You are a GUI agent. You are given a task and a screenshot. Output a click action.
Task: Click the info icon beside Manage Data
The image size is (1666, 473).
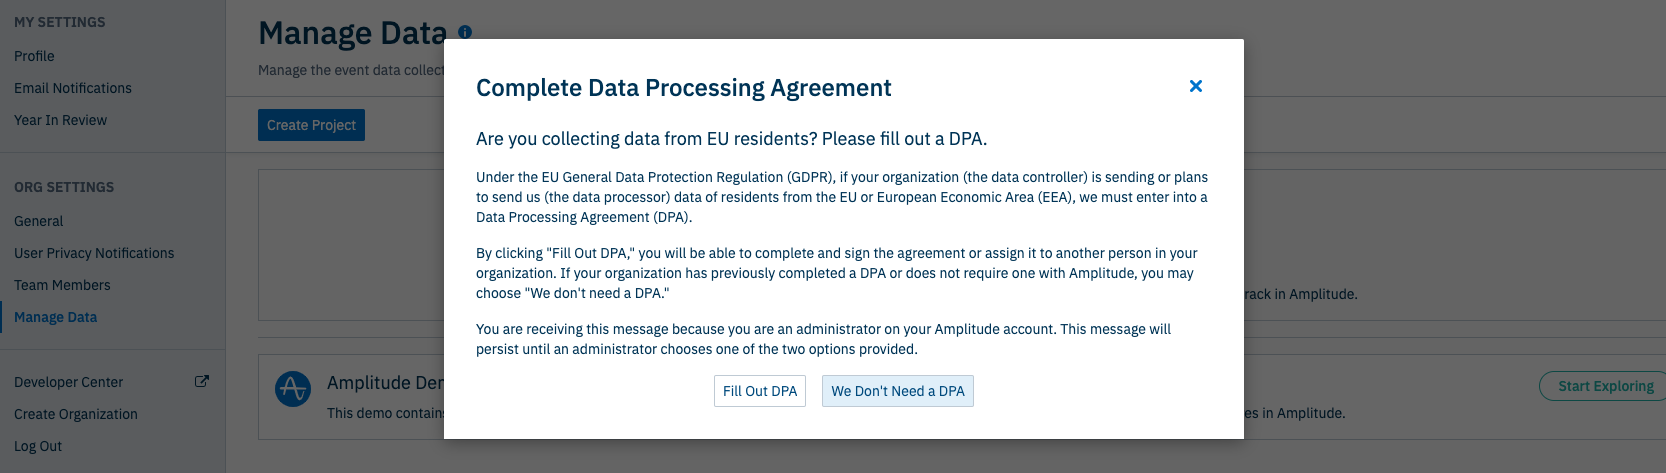[465, 32]
